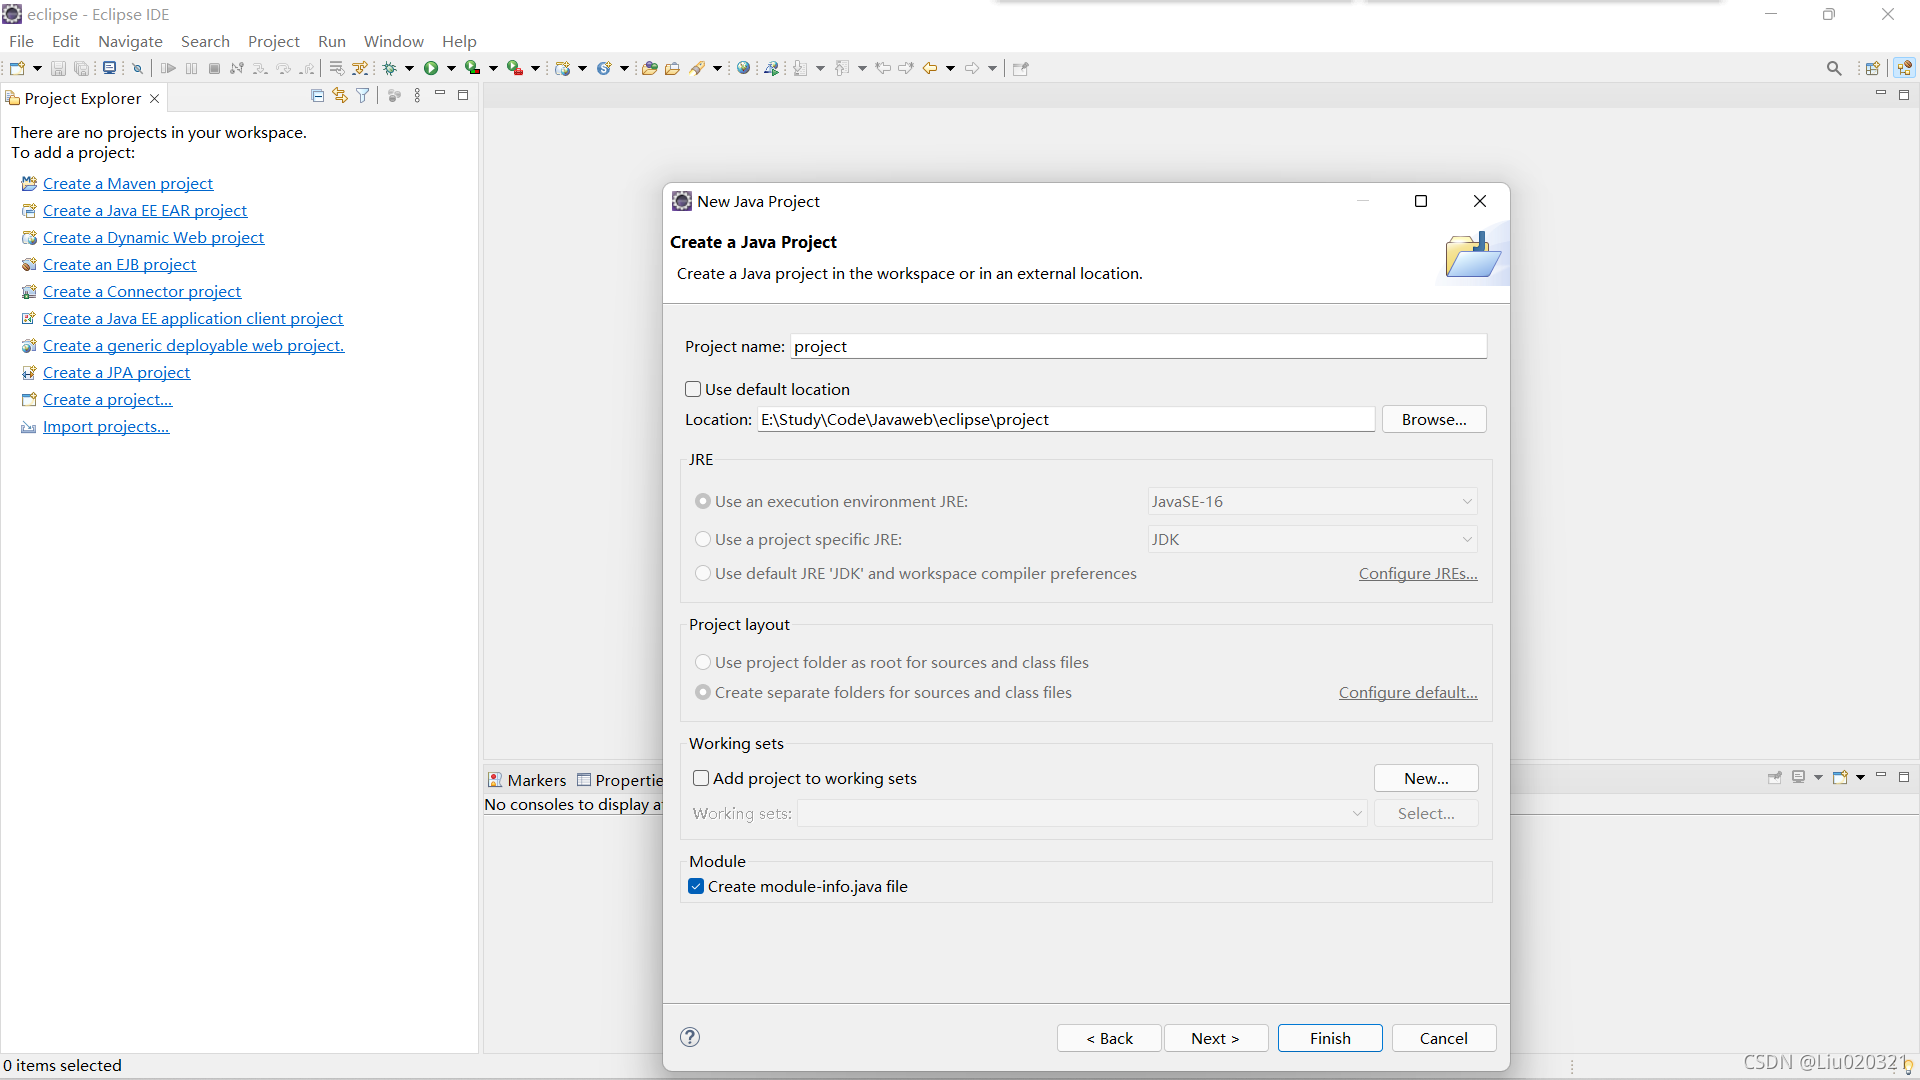Expand the Run button dropdown arrow
This screenshot has width=1920, height=1080.
click(x=451, y=68)
